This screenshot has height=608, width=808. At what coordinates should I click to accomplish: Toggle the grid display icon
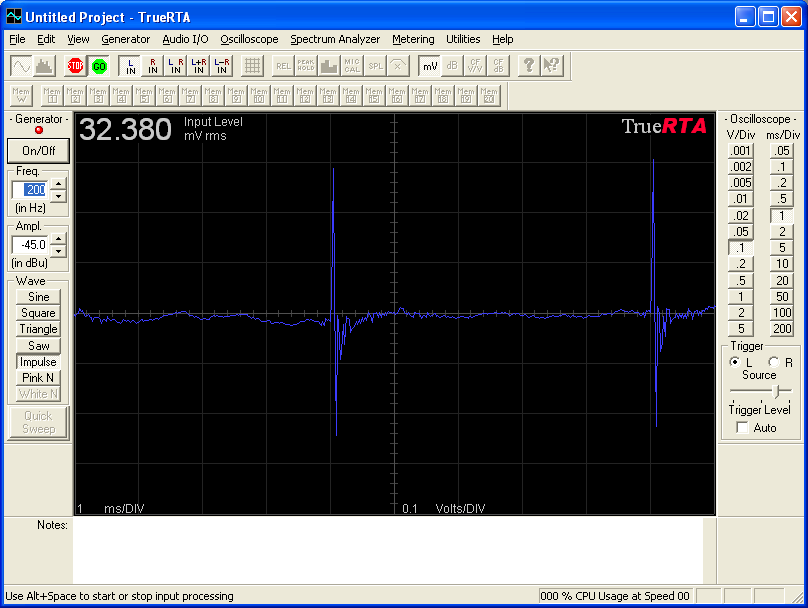pos(252,66)
